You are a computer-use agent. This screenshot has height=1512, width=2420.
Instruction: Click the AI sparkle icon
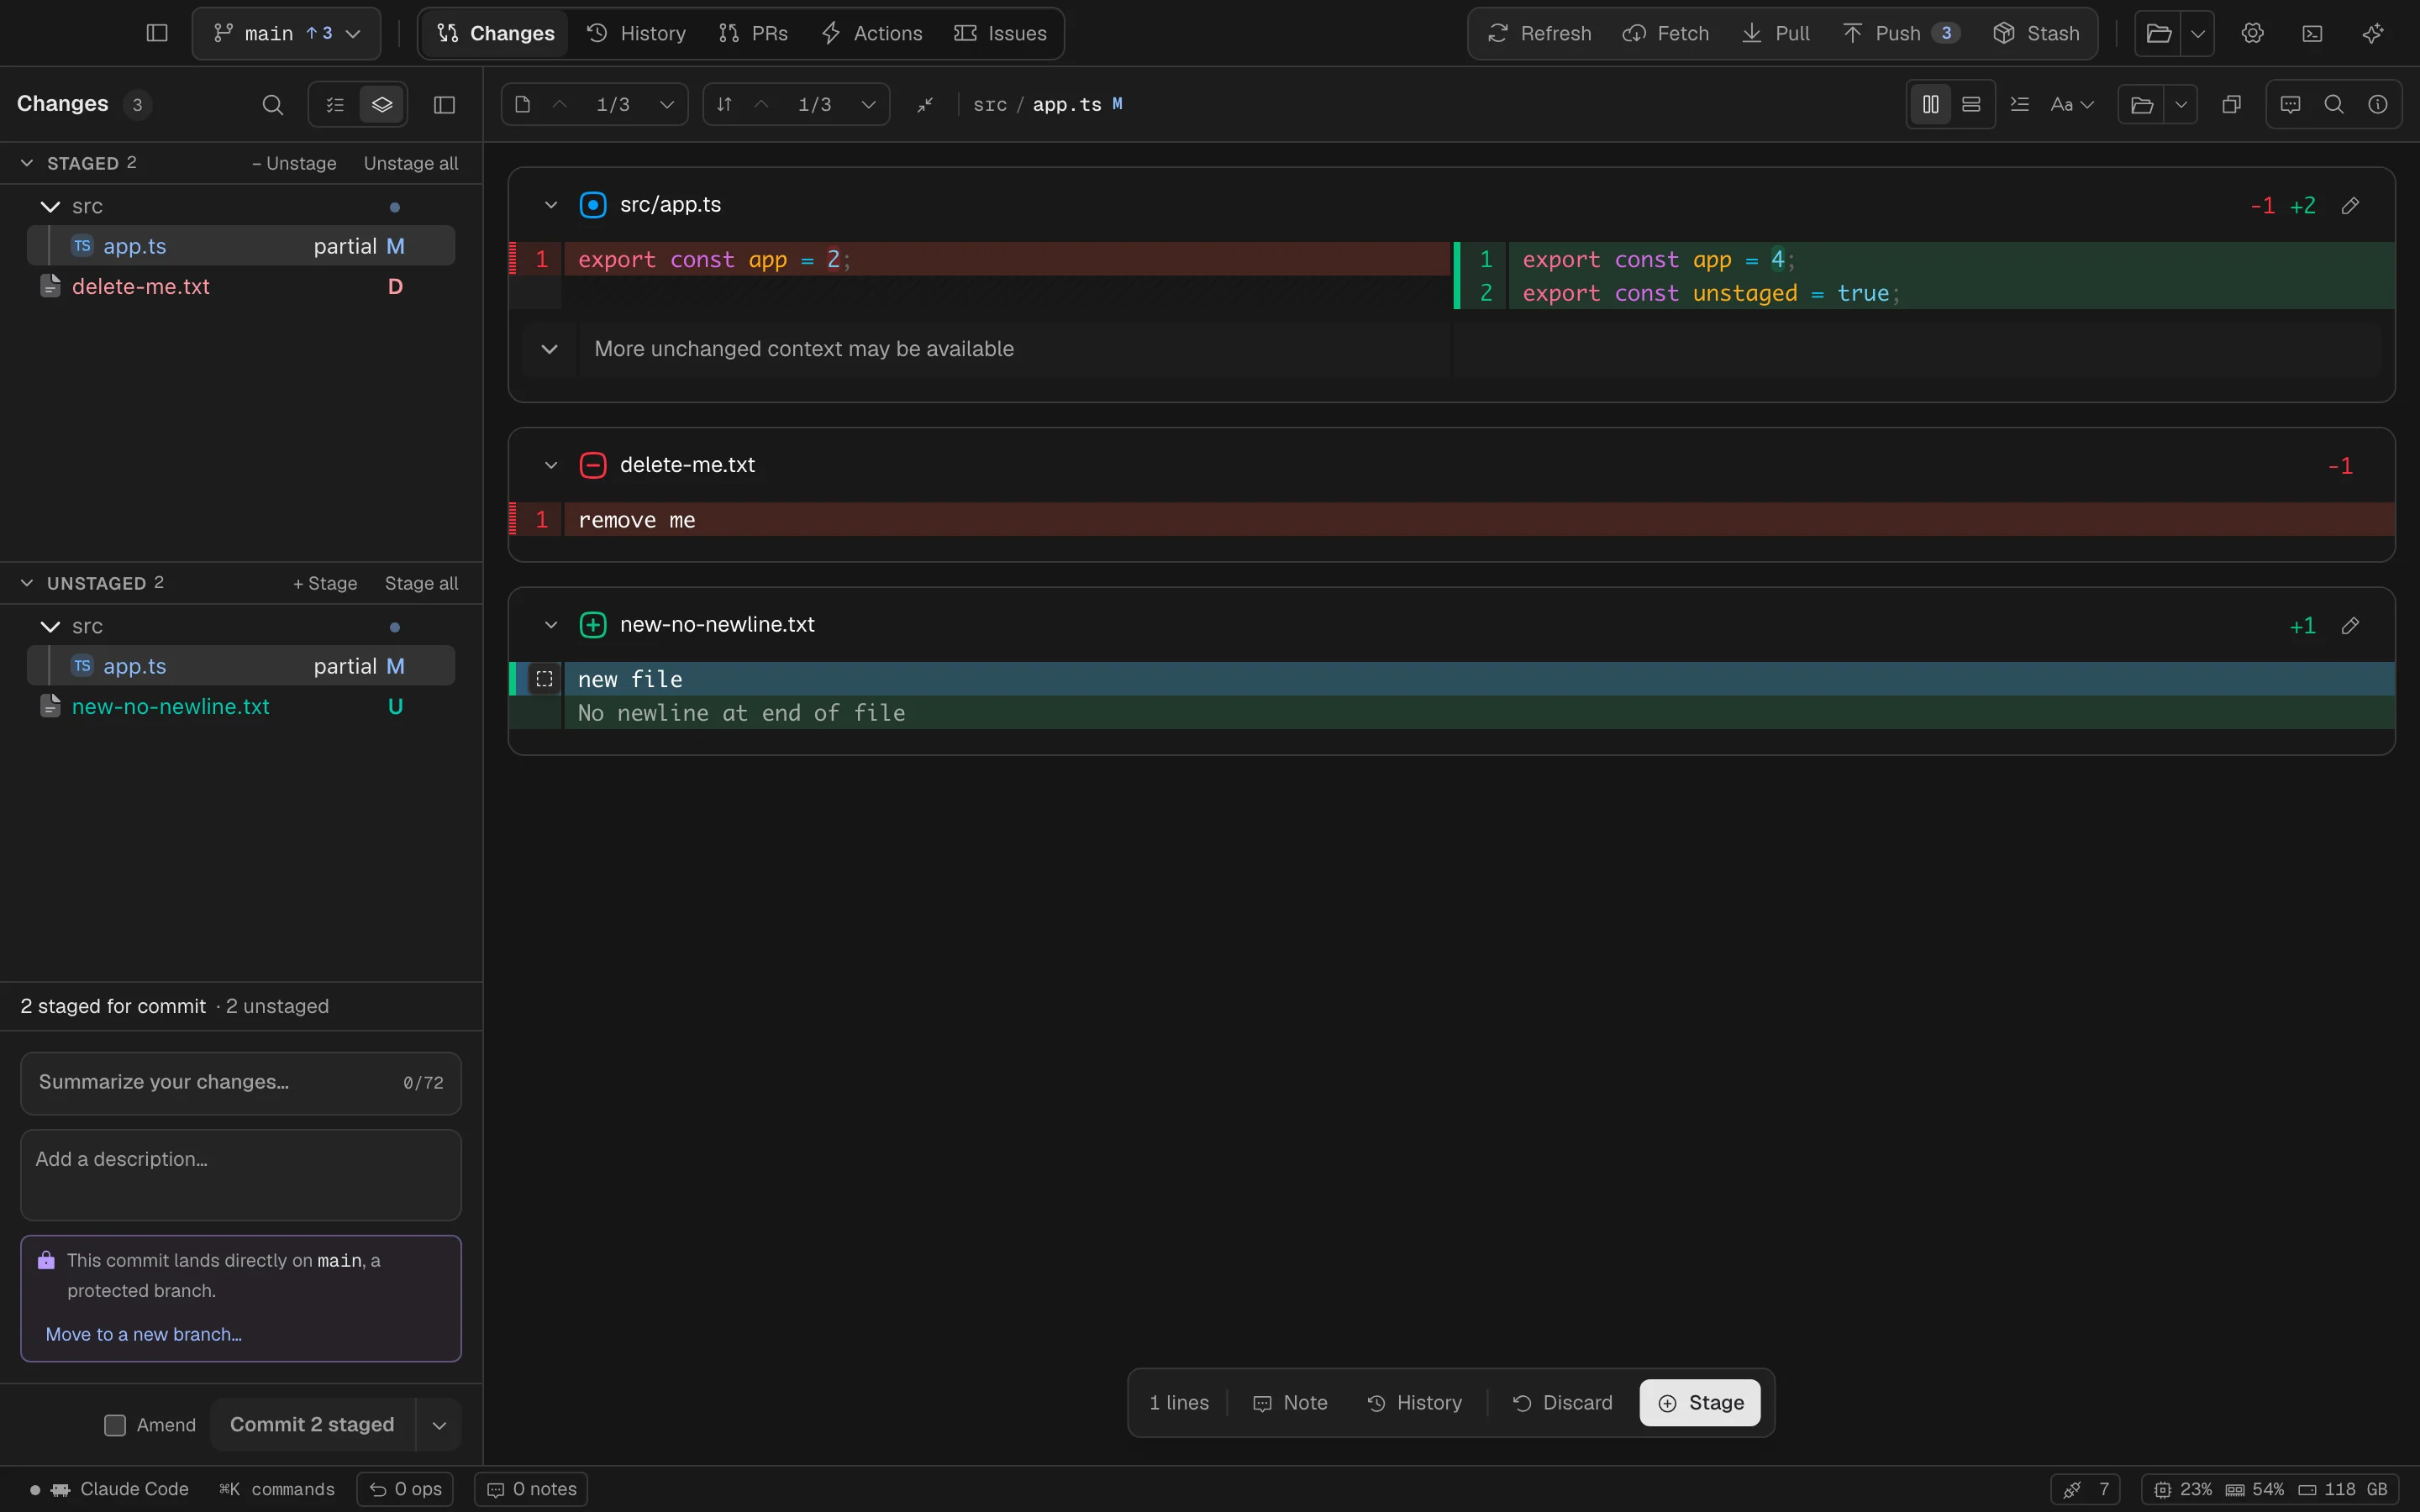pos(2372,33)
